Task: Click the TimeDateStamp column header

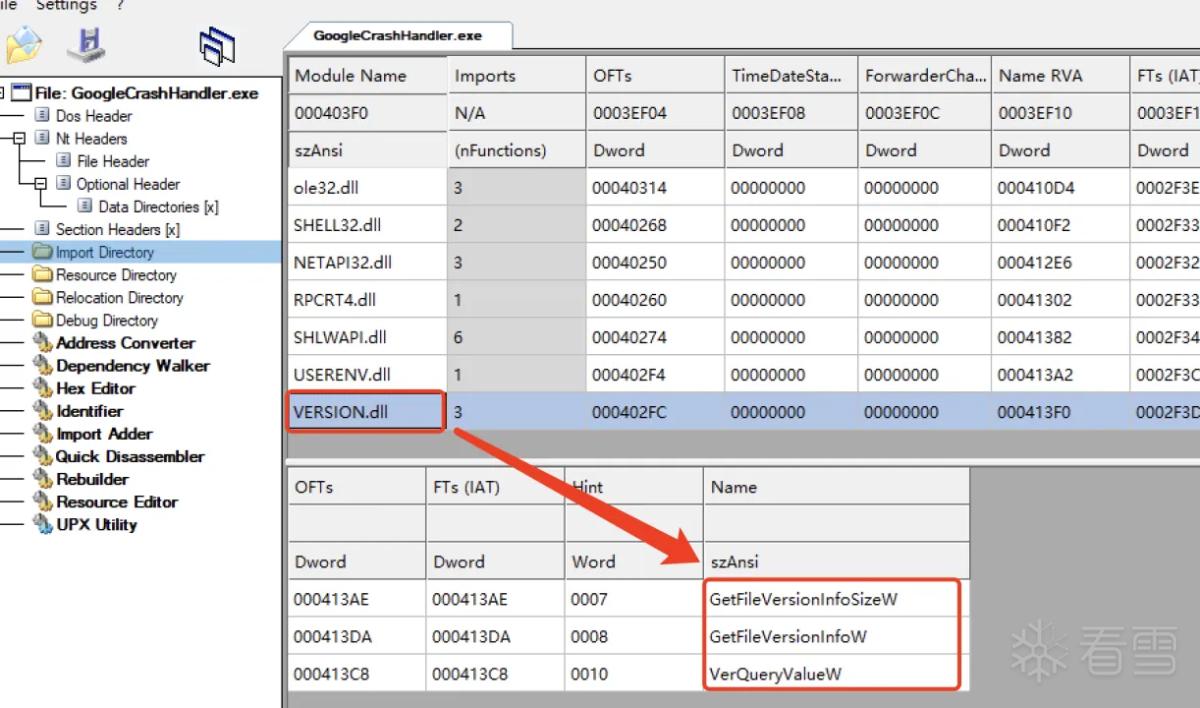Action: (x=791, y=76)
